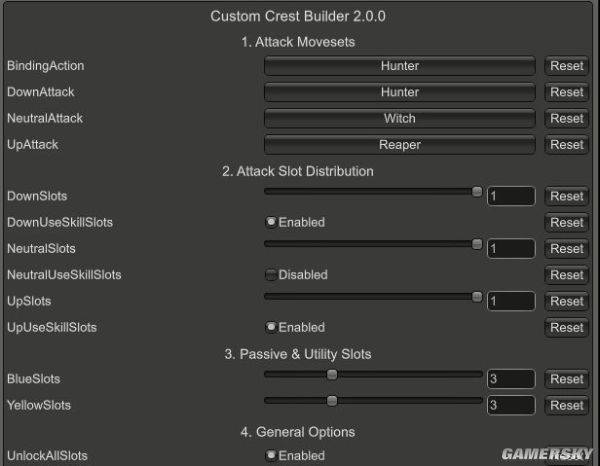Click Reset for YellowSlots
Image resolution: width=600 pixels, height=466 pixels.
(566, 405)
